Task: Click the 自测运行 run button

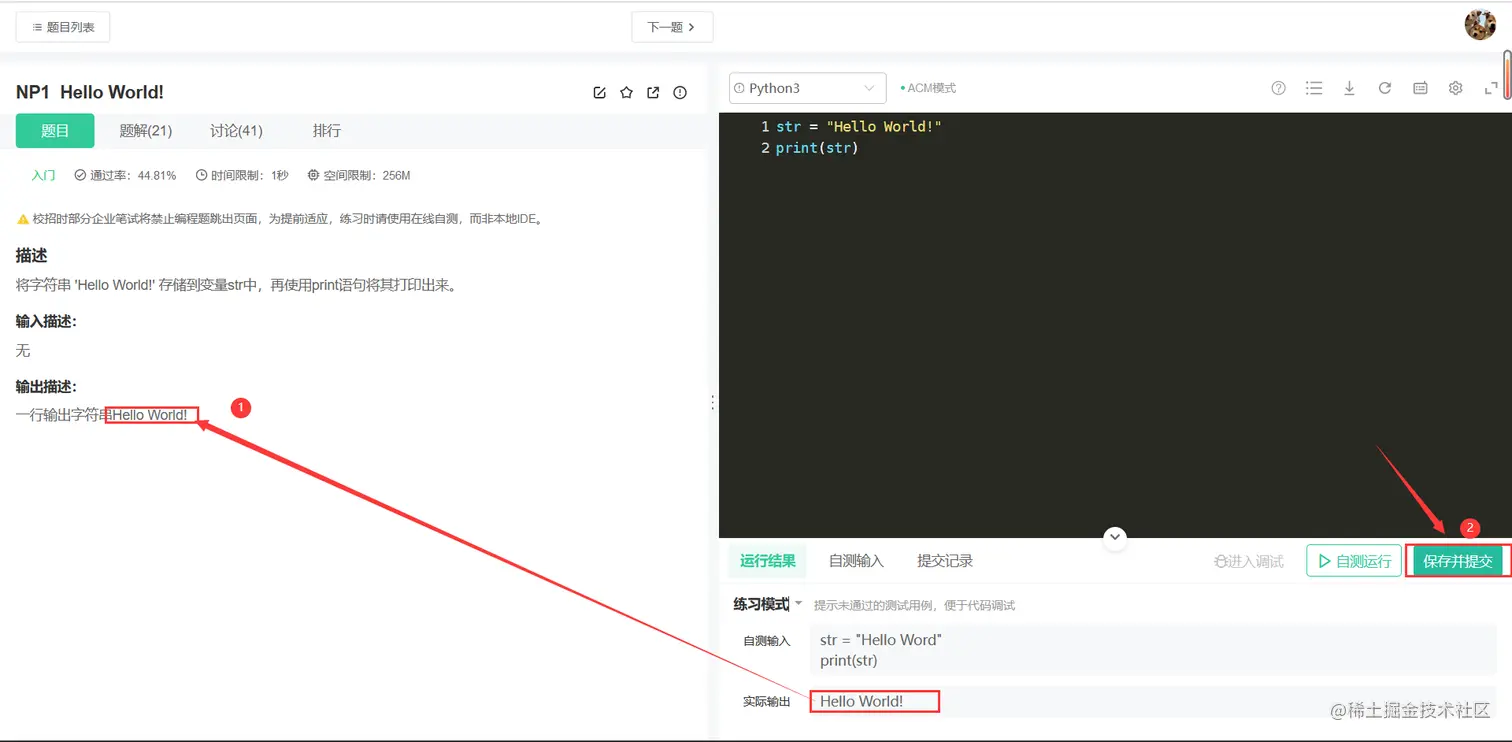Action: click(x=1354, y=561)
